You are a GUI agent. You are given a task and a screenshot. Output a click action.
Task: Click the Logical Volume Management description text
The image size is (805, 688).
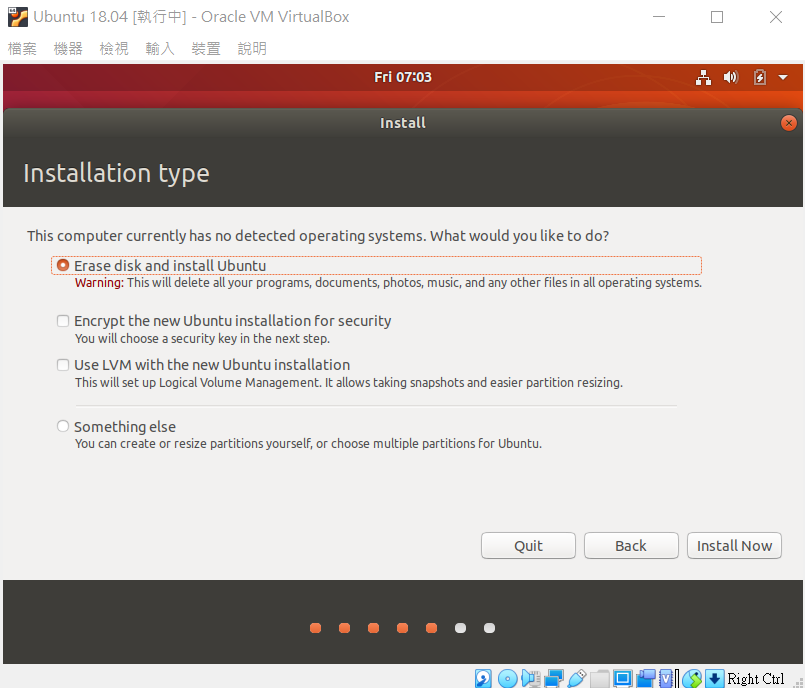(349, 383)
